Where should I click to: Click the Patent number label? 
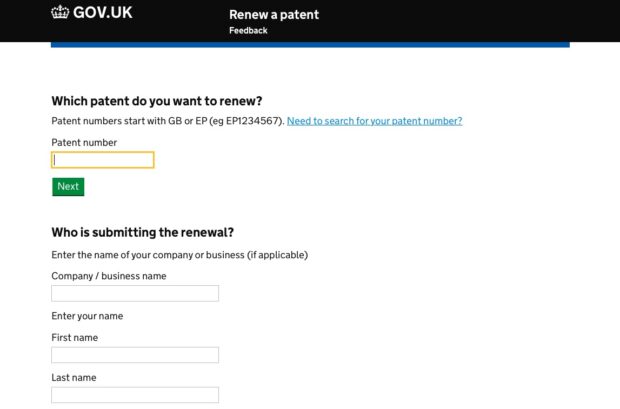(x=84, y=143)
